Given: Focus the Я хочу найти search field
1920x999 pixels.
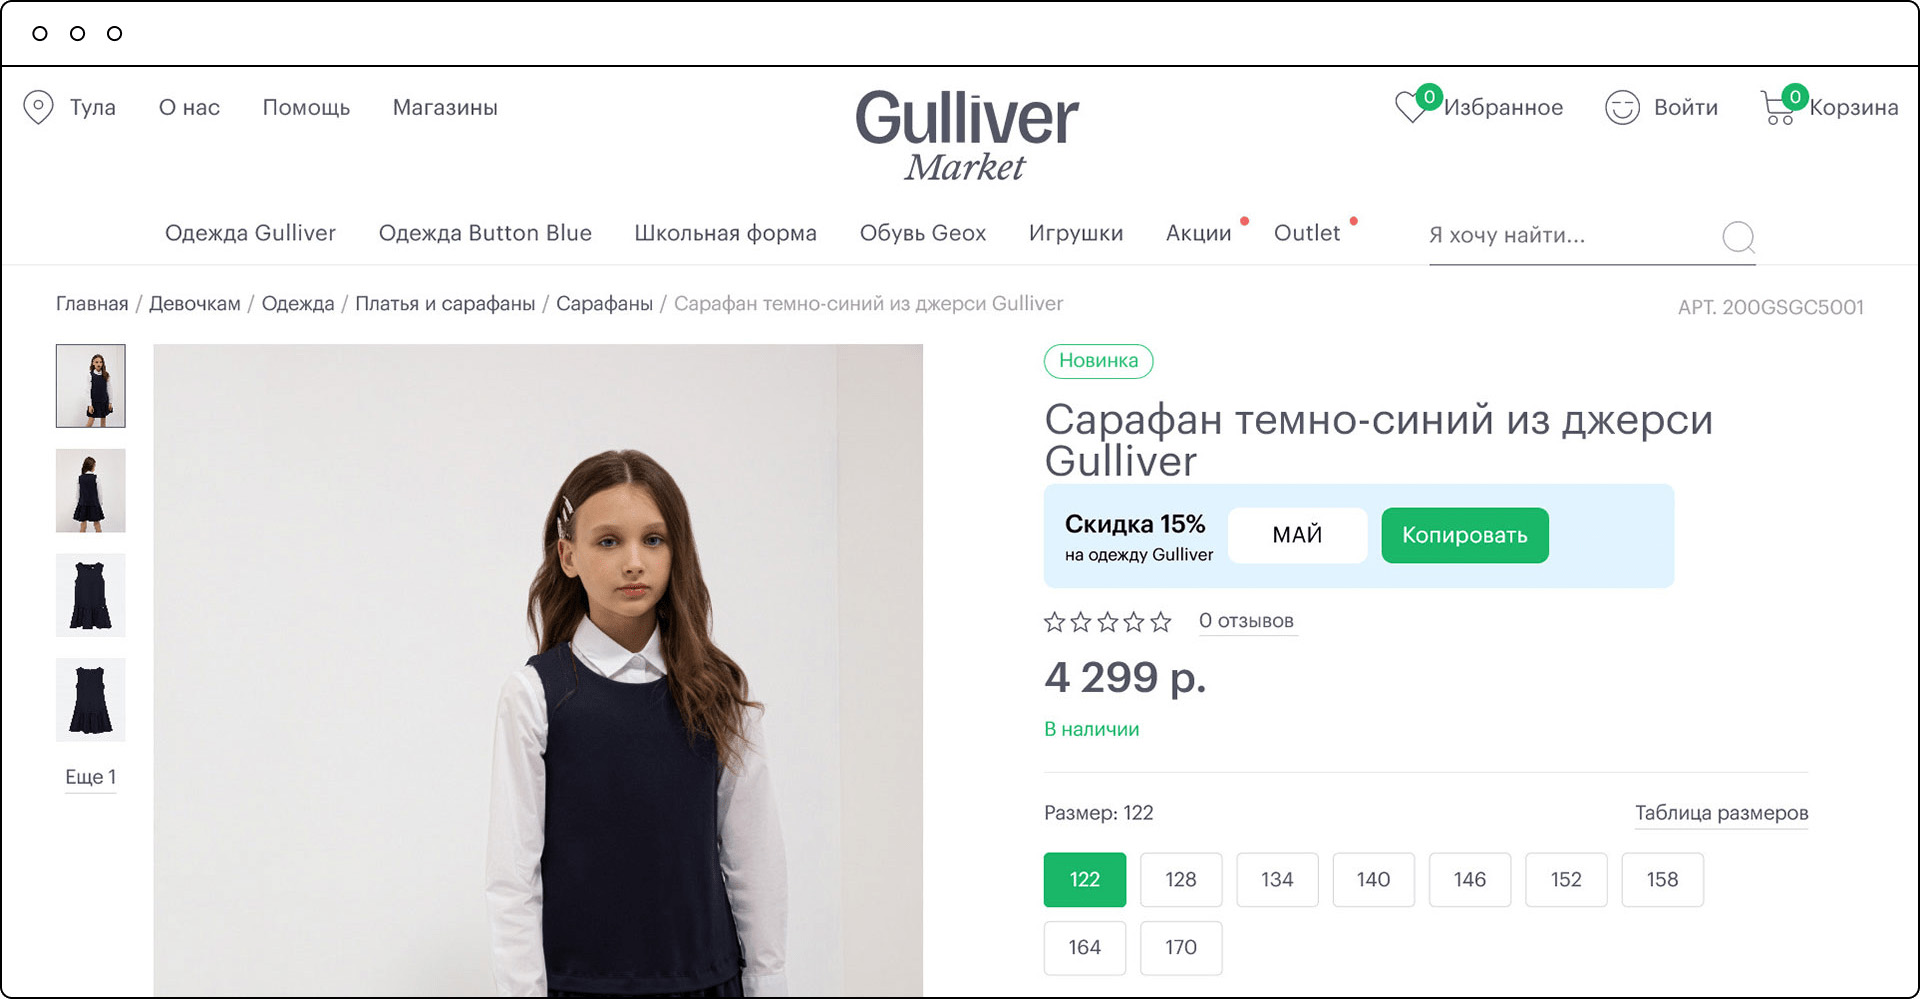Looking at the screenshot, I should [x=1570, y=236].
